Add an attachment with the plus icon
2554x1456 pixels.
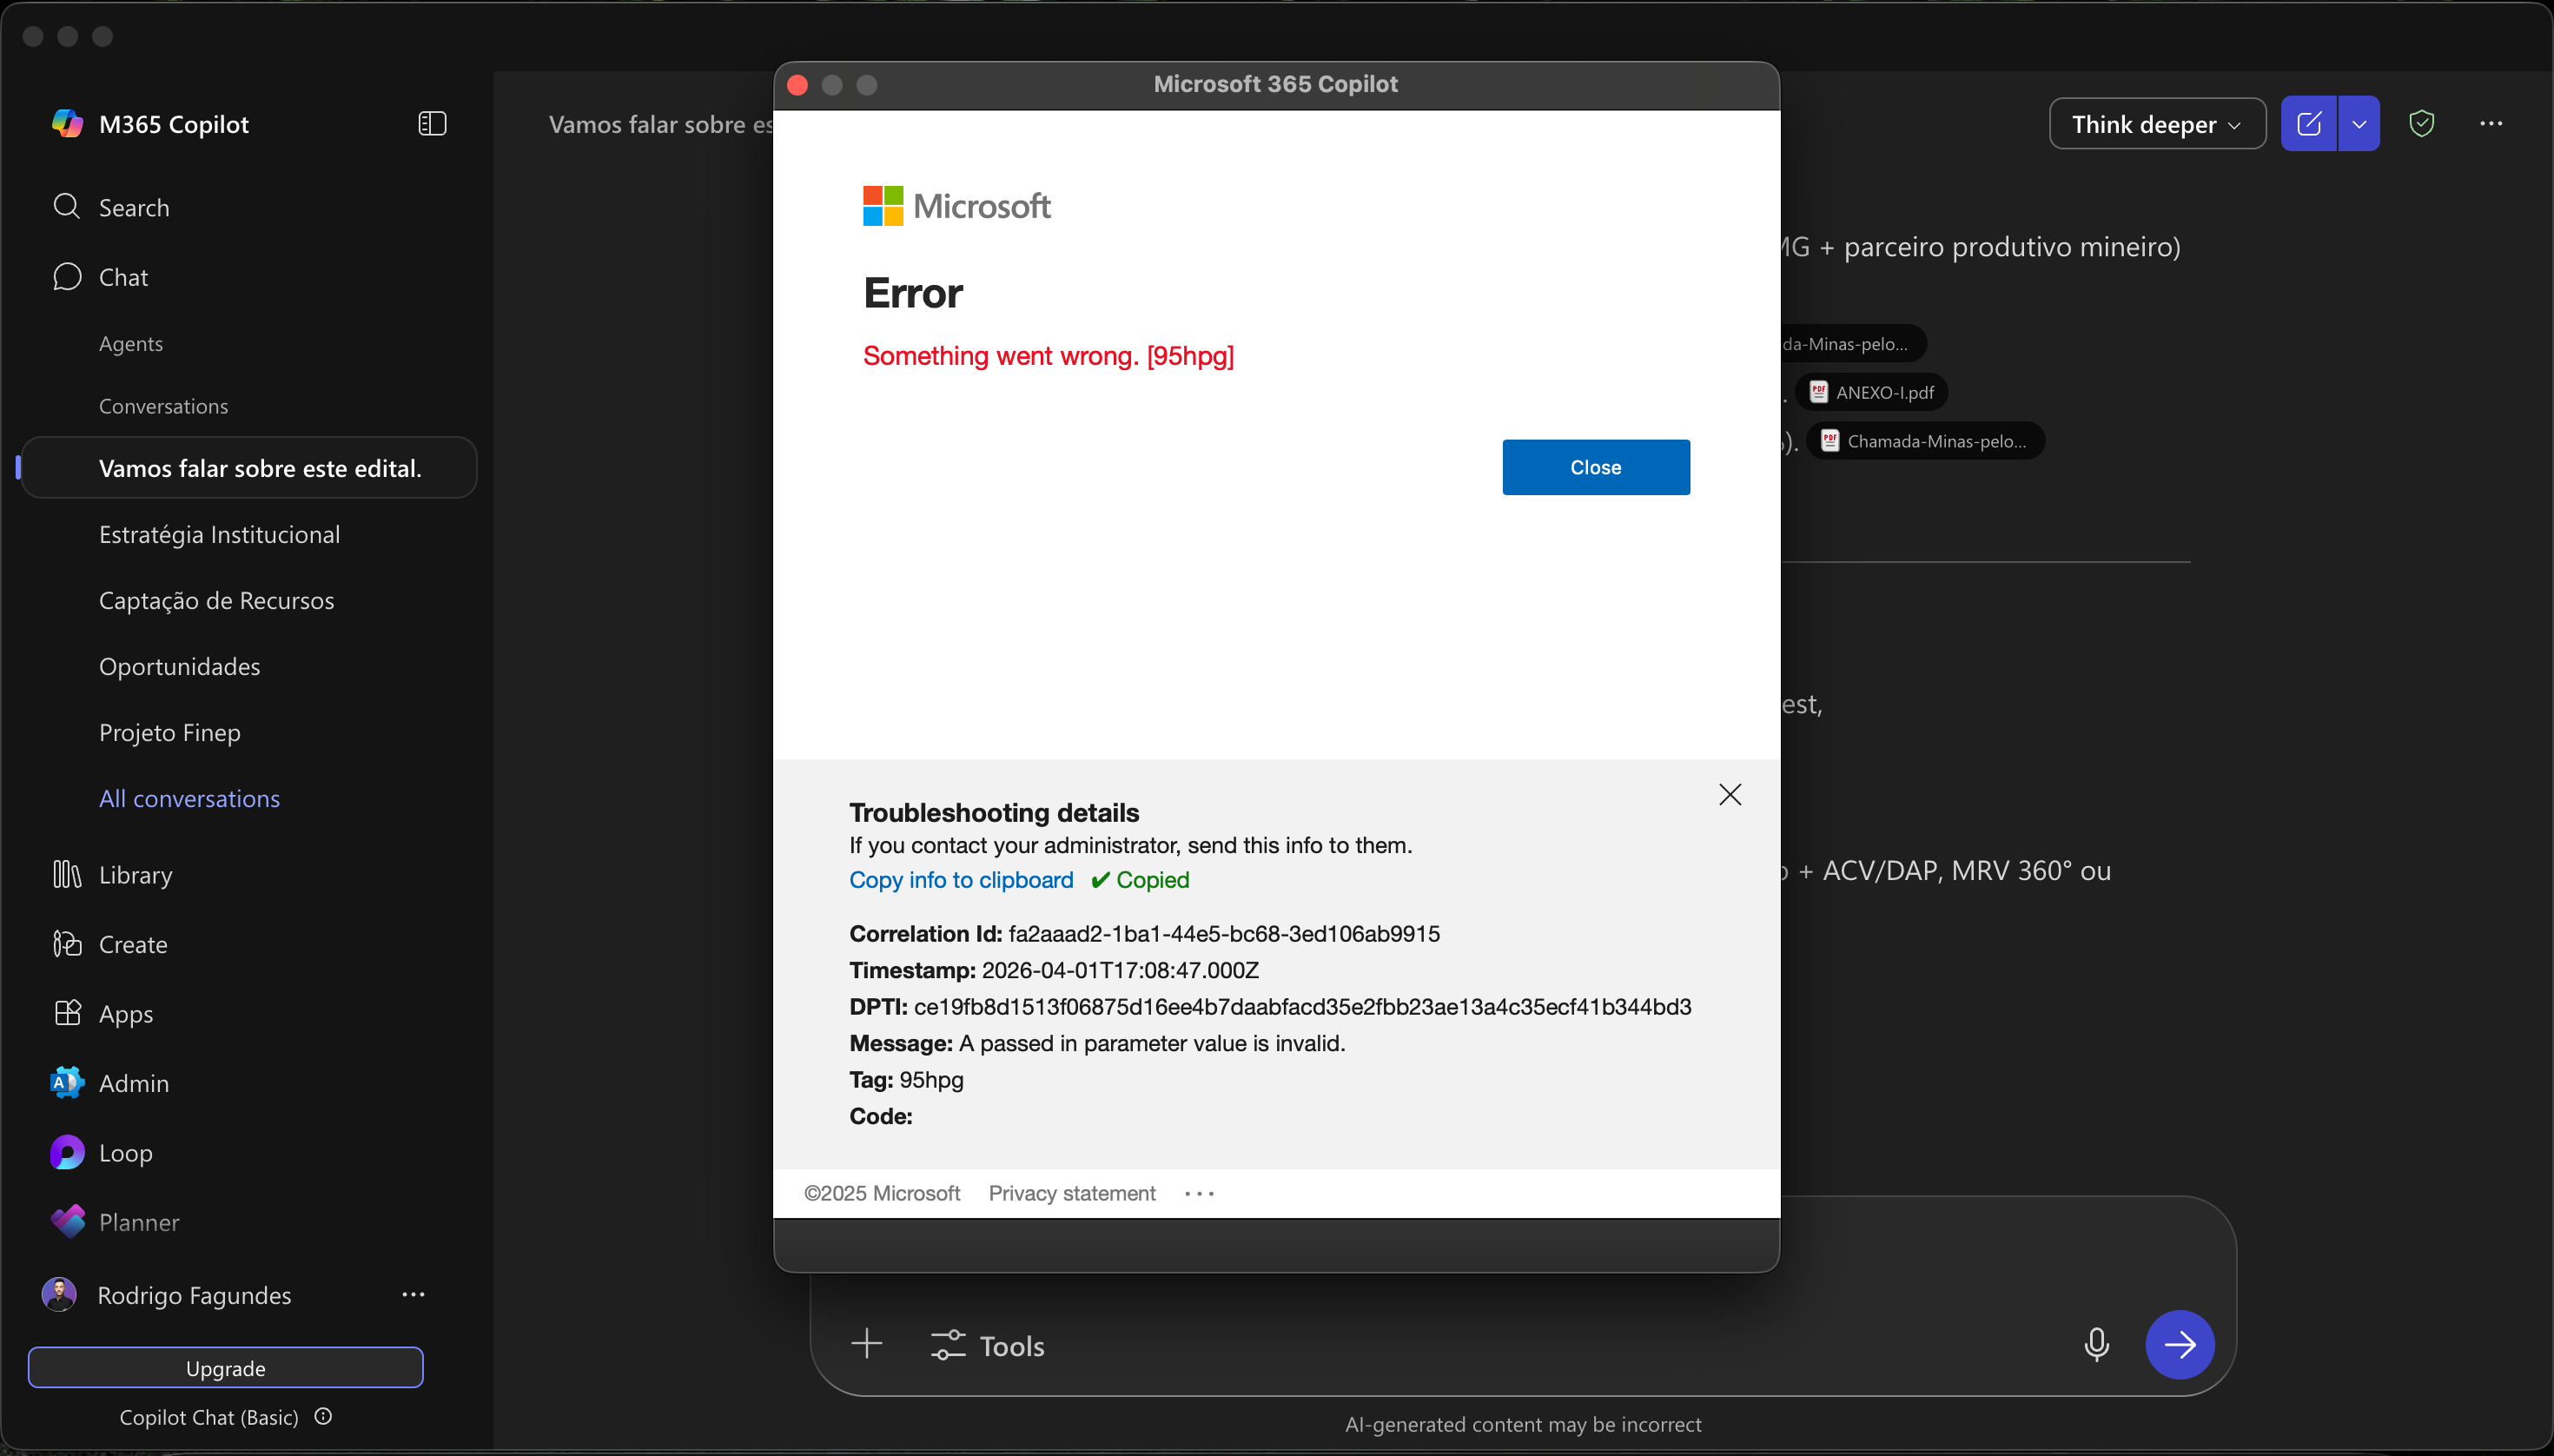click(866, 1344)
